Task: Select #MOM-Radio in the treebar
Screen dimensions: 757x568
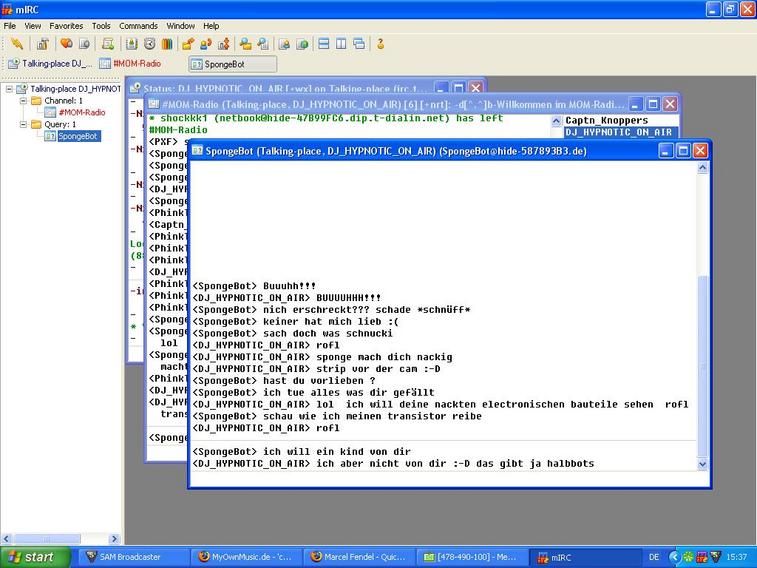Action: 82,113
